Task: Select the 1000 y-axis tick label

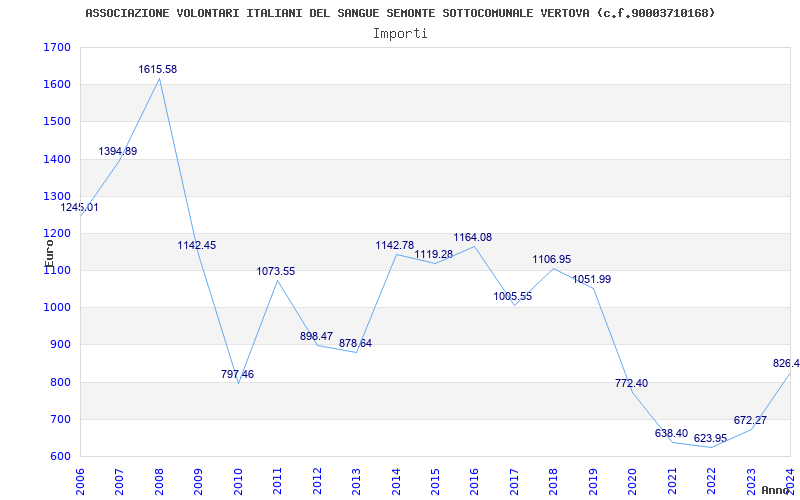Action: click(x=57, y=308)
